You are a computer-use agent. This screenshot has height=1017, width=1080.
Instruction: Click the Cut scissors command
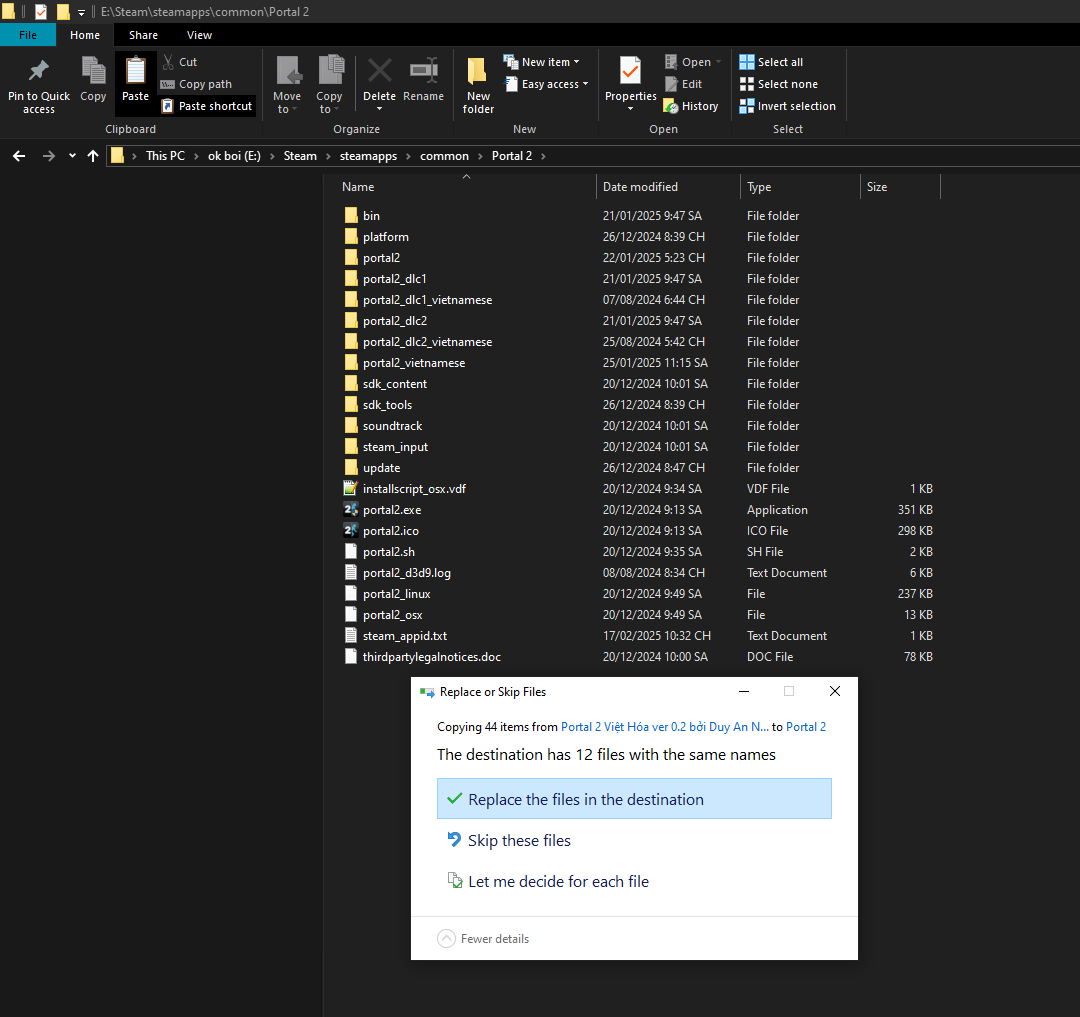180,62
